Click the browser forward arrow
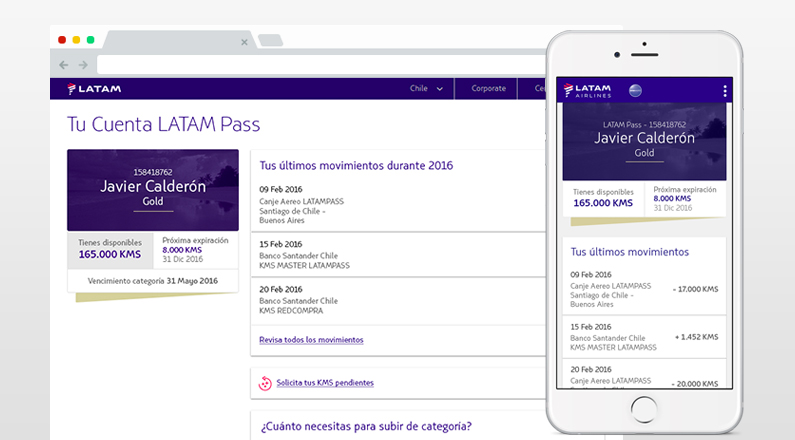 coord(83,65)
